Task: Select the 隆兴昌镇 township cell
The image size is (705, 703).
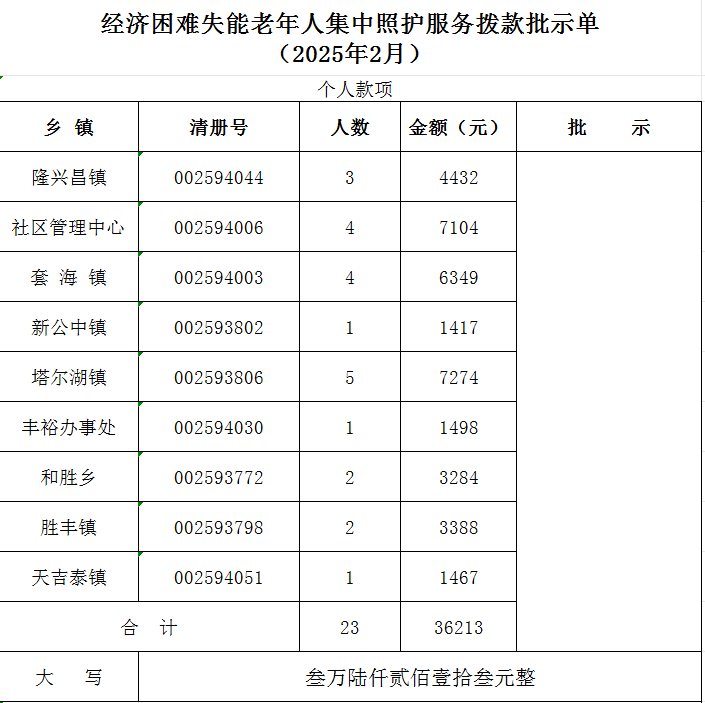Action: coord(69,178)
